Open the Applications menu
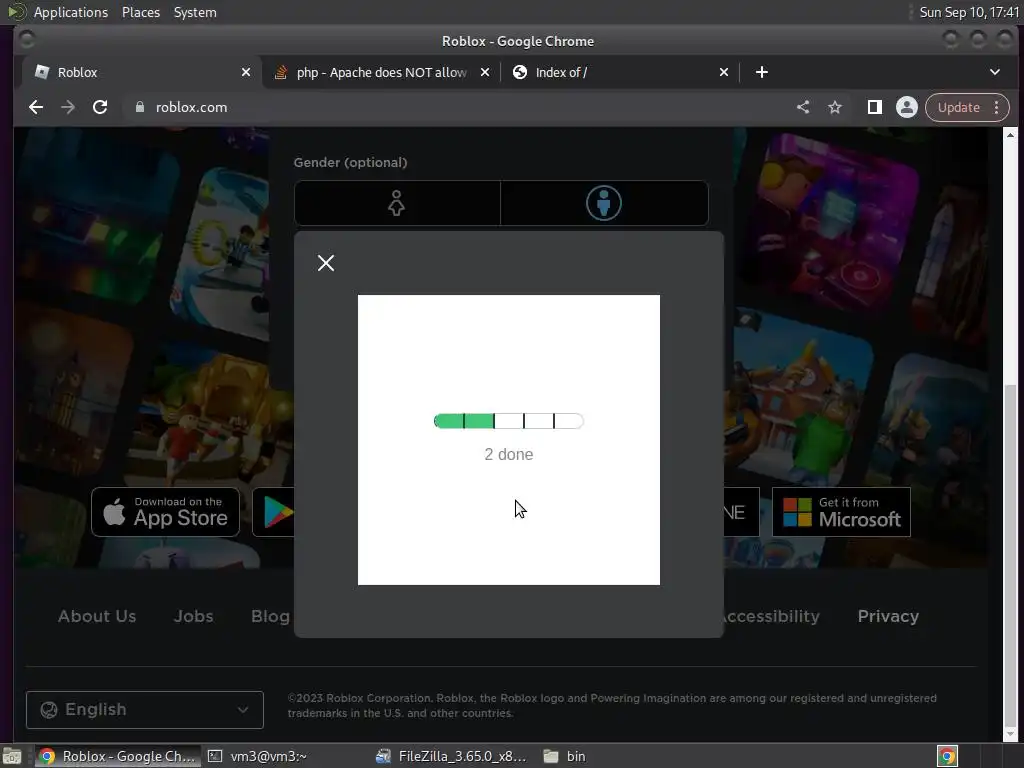This screenshot has width=1024, height=768. pyautogui.click(x=71, y=12)
